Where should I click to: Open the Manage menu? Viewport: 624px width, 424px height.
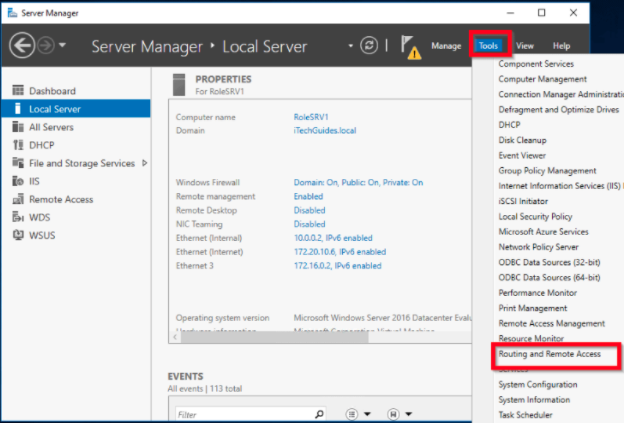coord(446,46)
